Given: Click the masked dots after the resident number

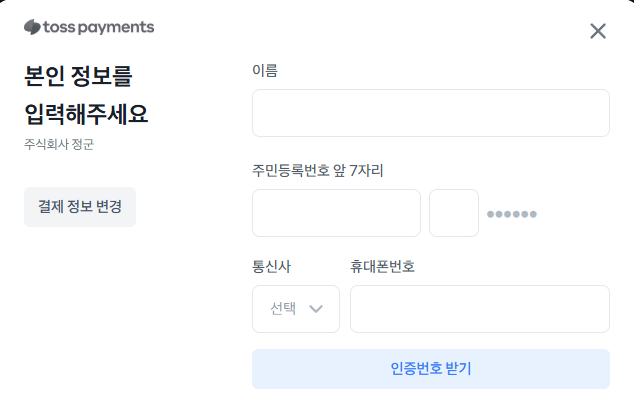Looking at the screenshot, I should click(x=512, y=214).
